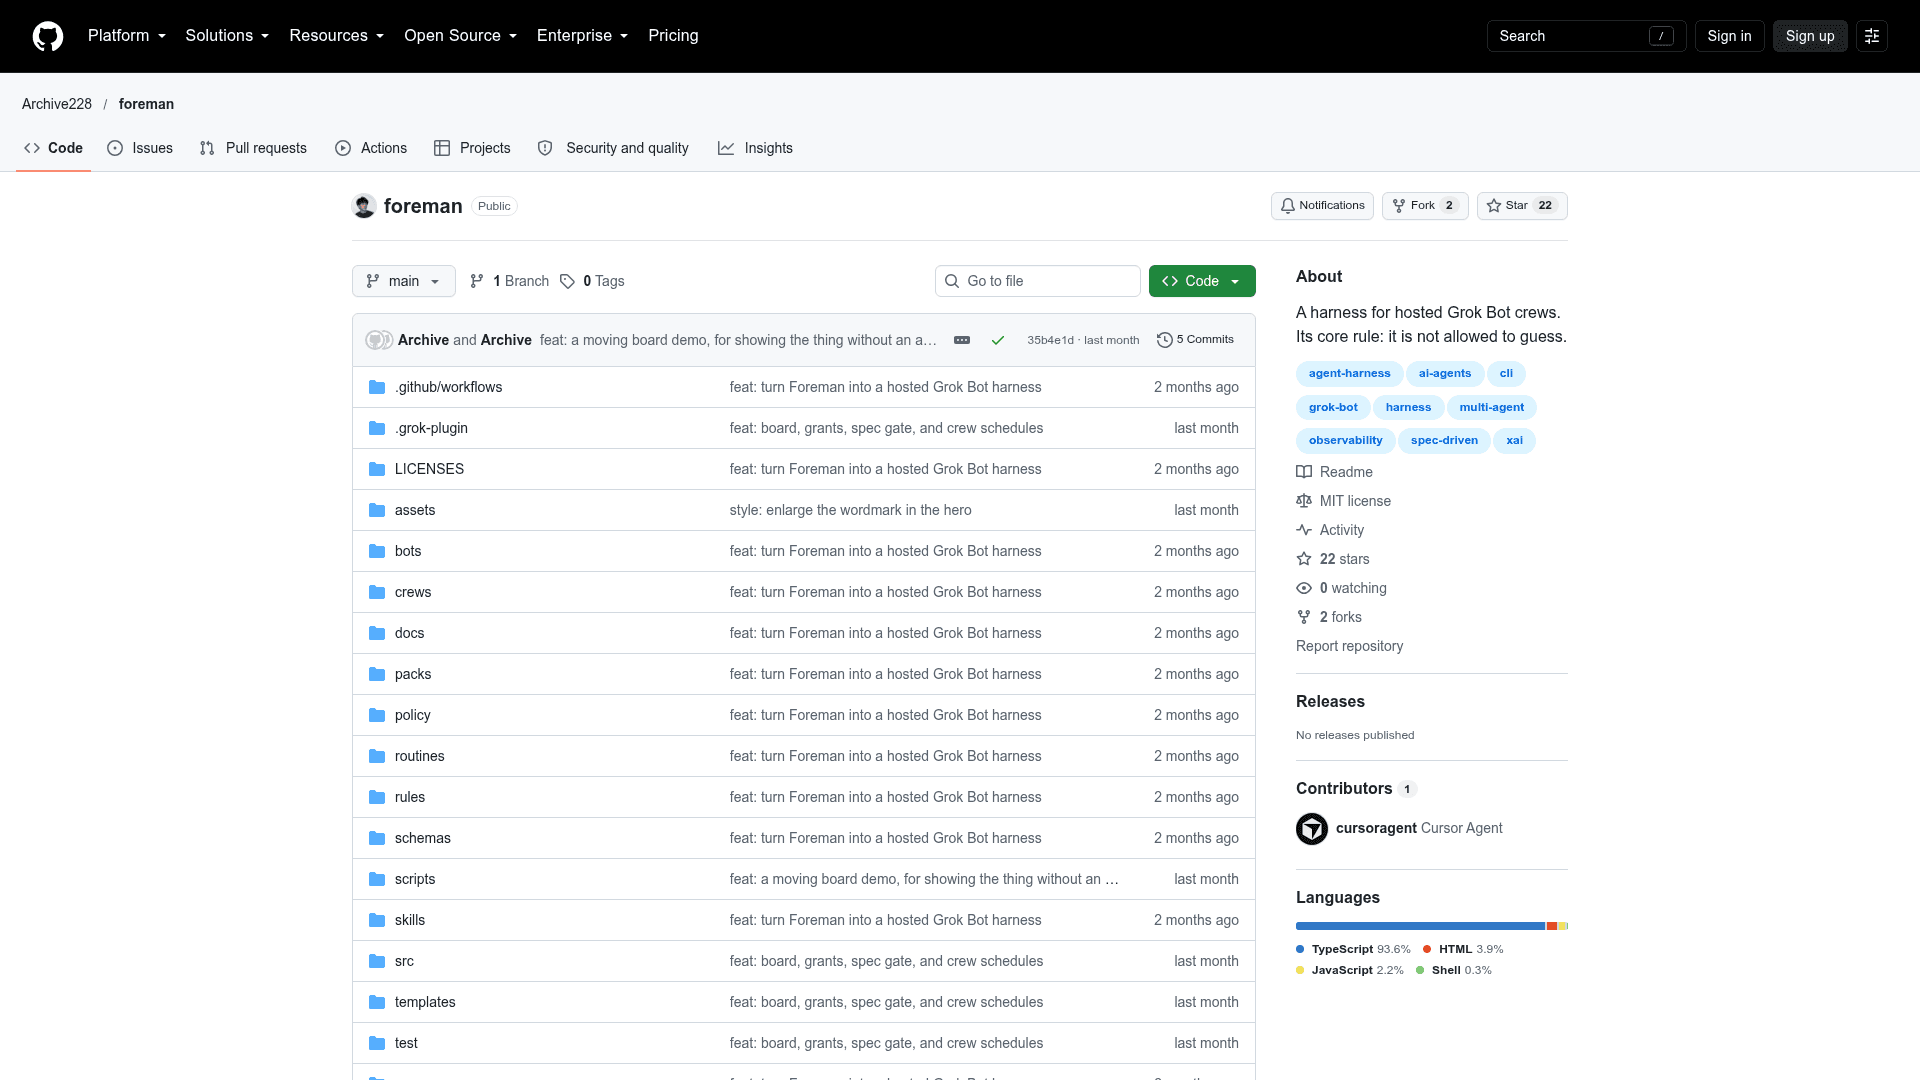Click the MIT license scales icon
Image resolution: width=1920 pixels, height=1080 pixels.
pos(1304,501)
